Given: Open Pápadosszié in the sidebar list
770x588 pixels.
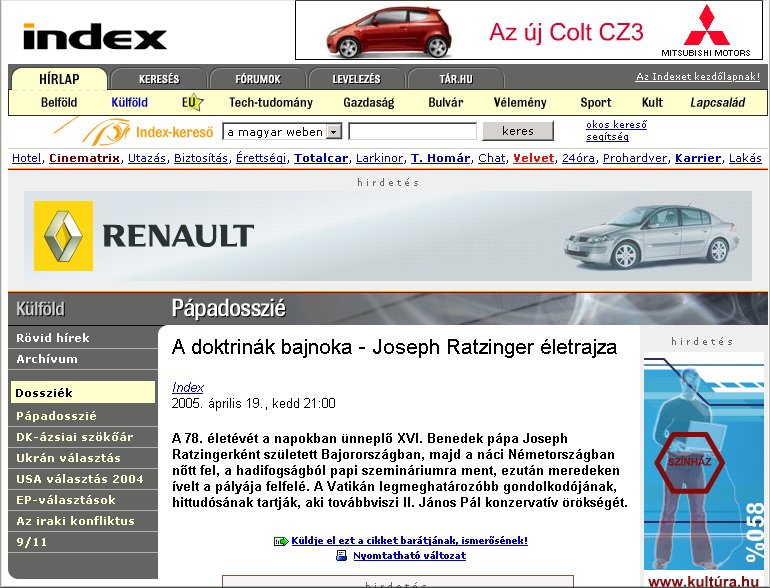Looking at the screenshot, I should coord(82,416).
